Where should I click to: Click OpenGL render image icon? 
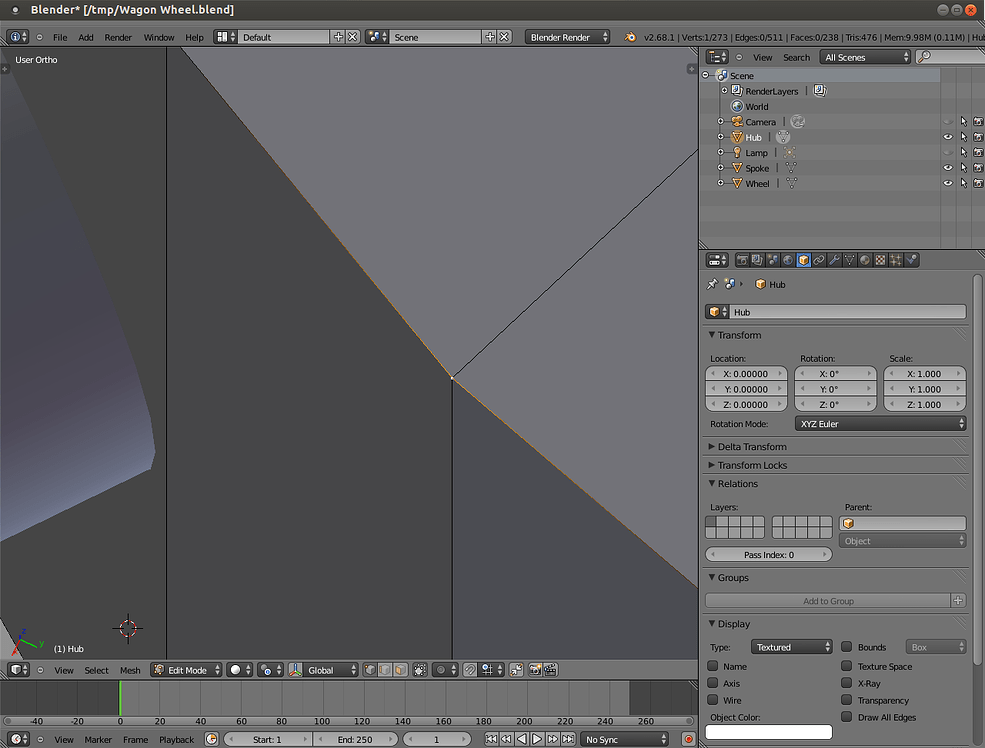click(x=535, y=670)
